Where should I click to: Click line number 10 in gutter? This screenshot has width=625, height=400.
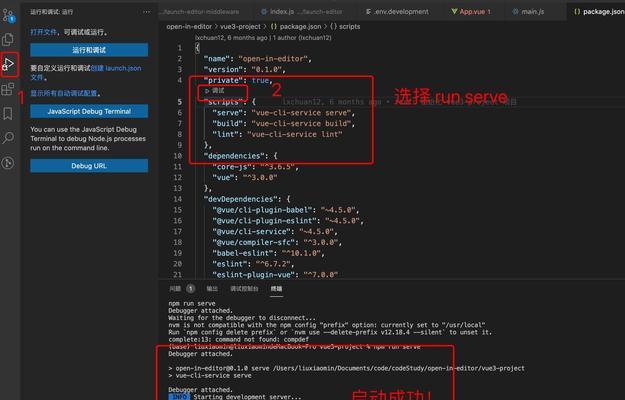(178, 156)
